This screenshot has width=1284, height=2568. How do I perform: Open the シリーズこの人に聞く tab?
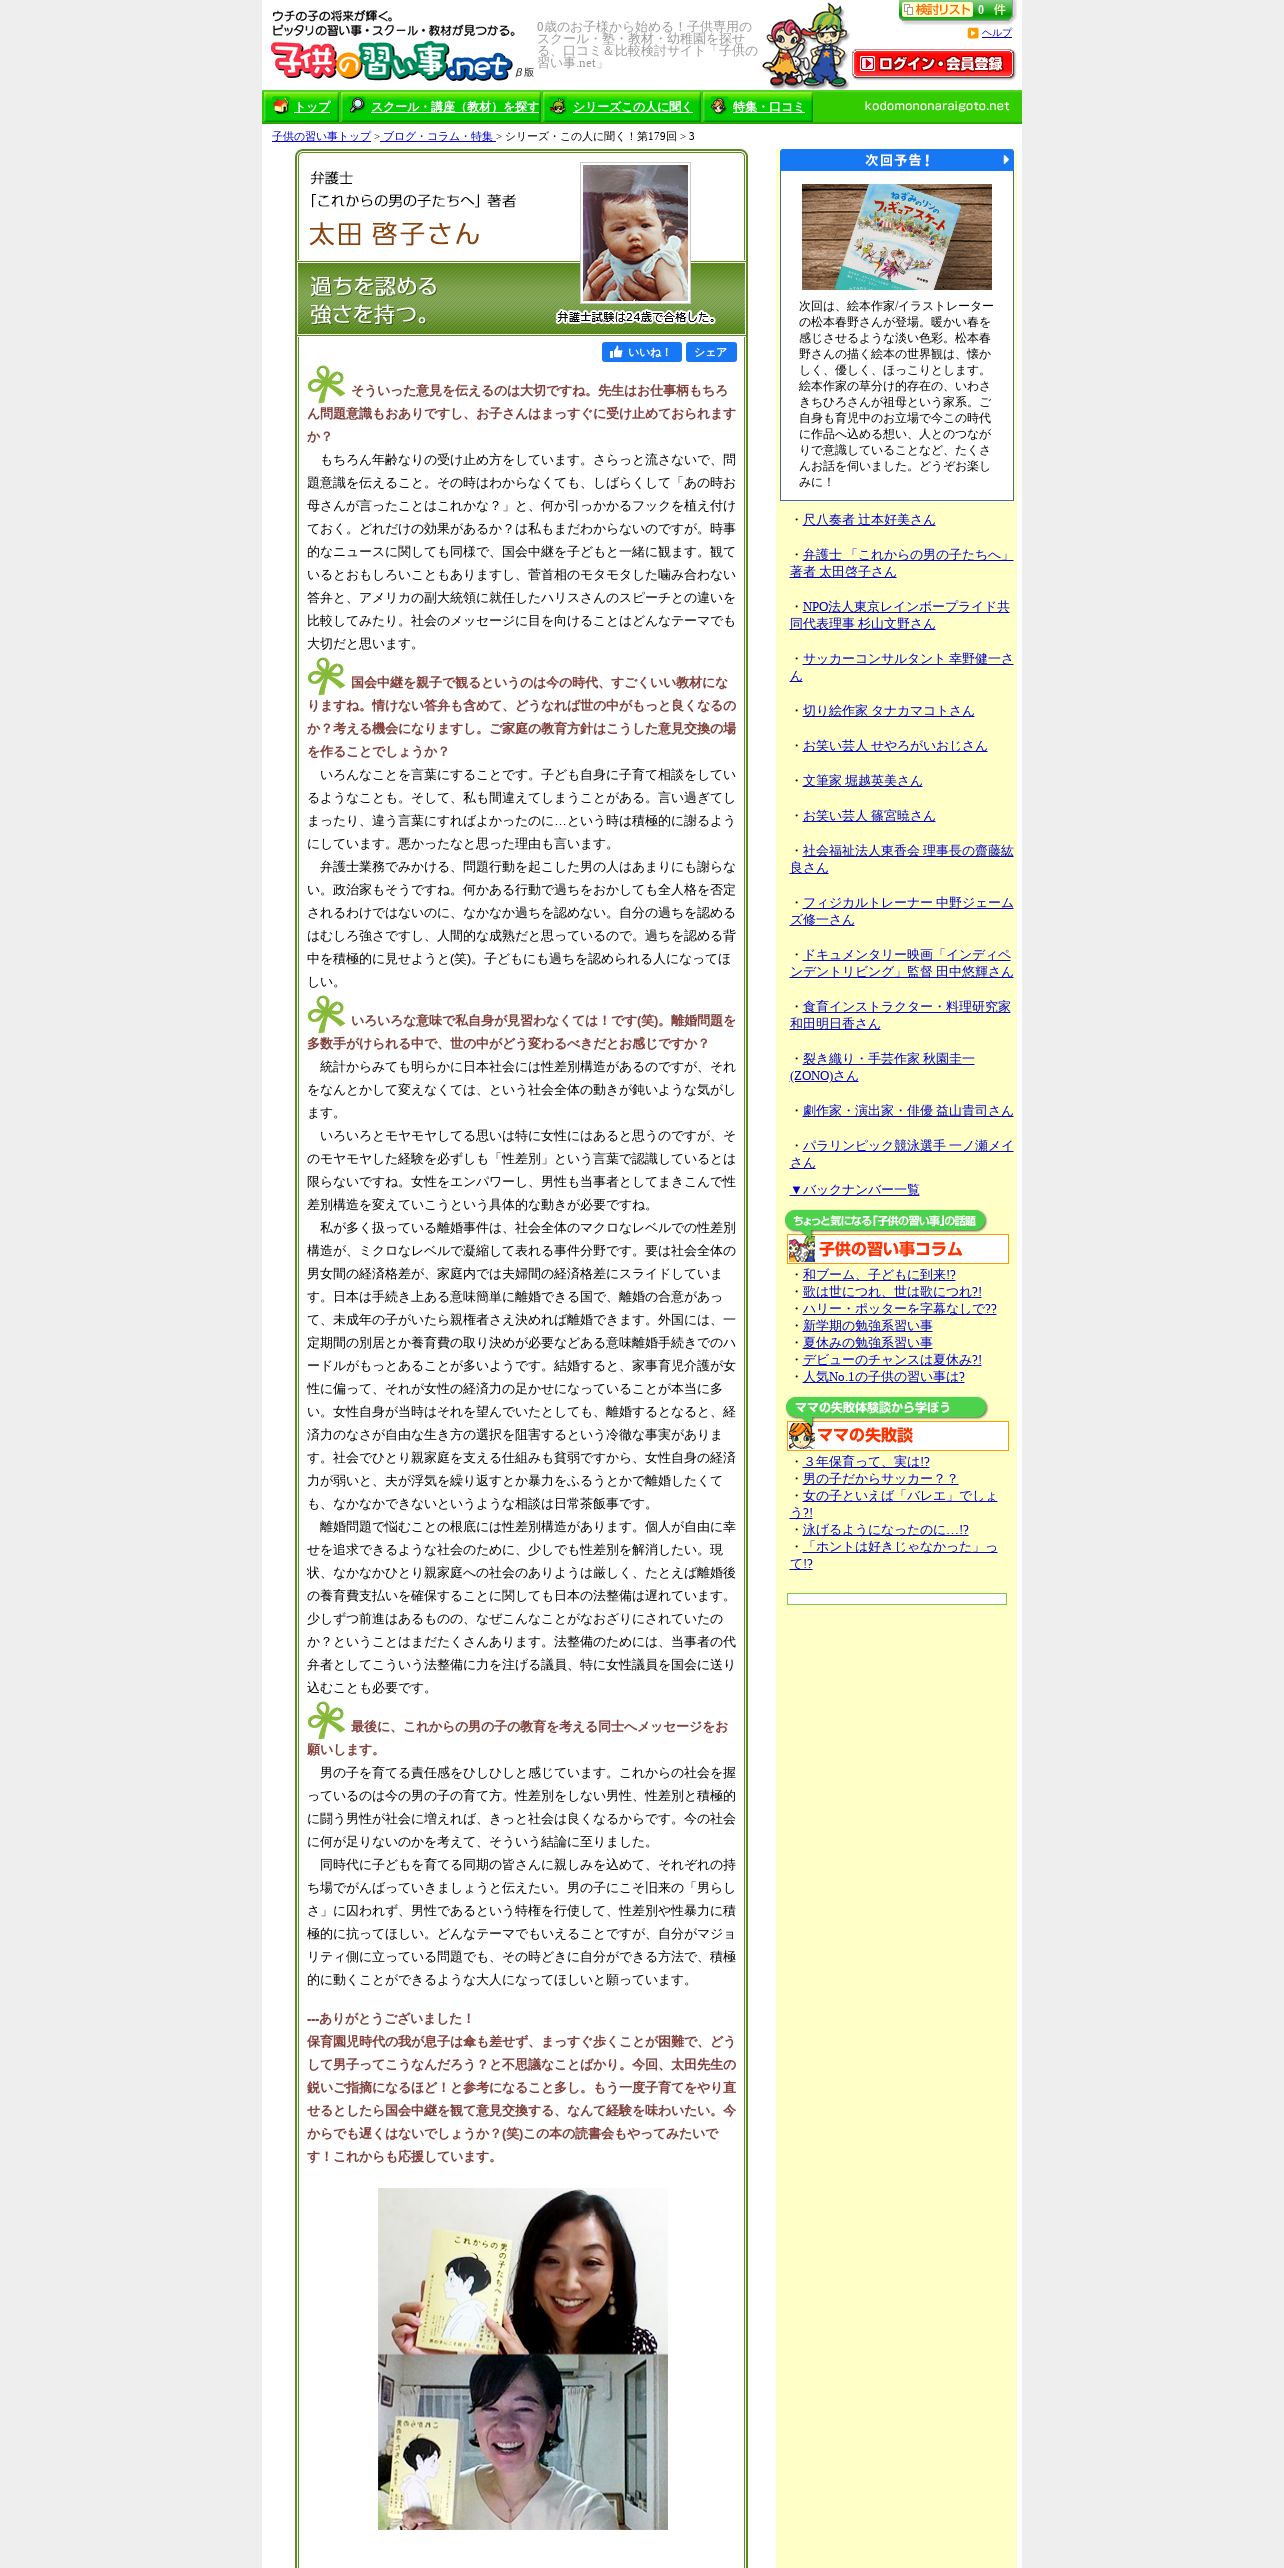[x=622, y=106]
